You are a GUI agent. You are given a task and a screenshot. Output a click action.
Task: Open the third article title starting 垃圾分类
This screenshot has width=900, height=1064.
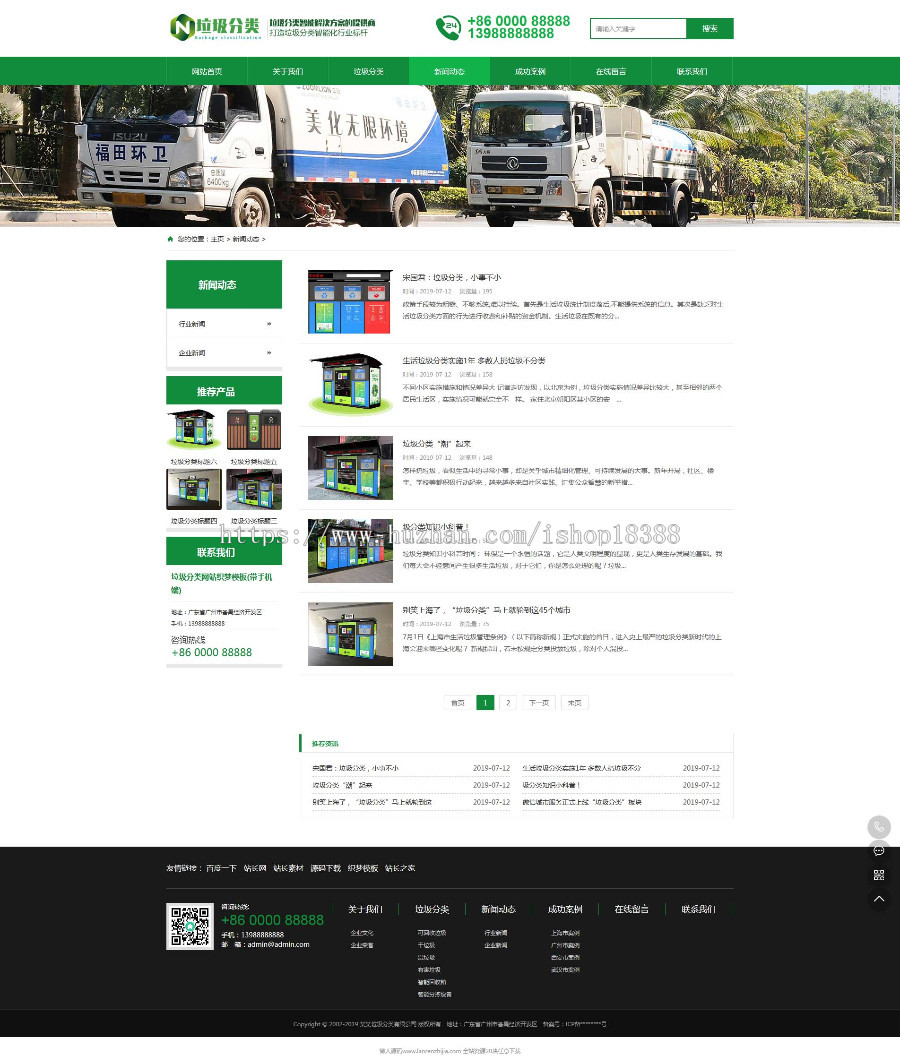436,444
